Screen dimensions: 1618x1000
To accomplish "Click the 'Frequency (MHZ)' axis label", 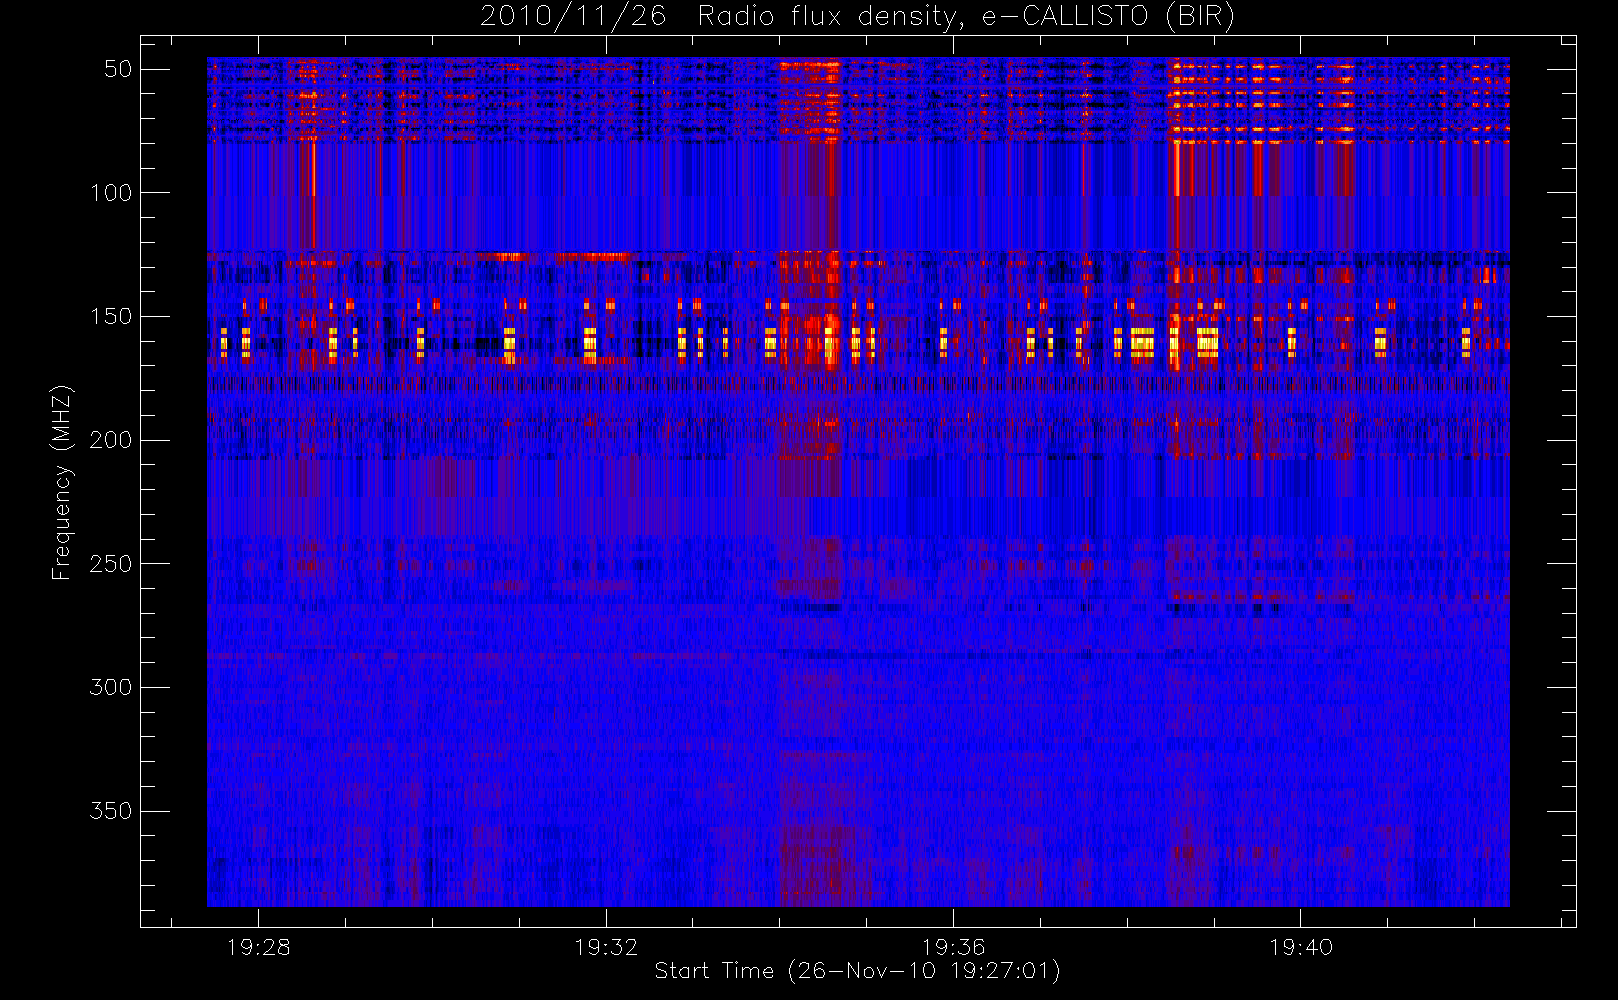I will [62, 482].
